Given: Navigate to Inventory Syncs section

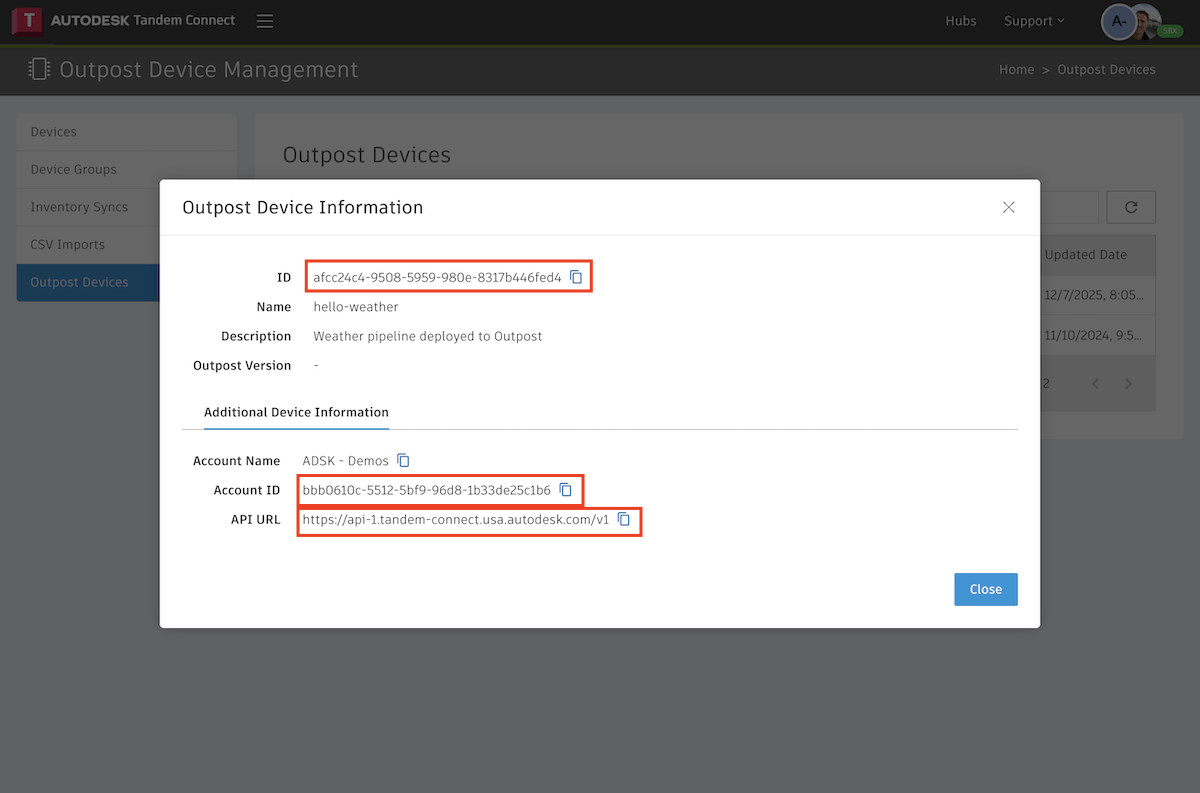Looking at the screenshot, I should [79, 207].
